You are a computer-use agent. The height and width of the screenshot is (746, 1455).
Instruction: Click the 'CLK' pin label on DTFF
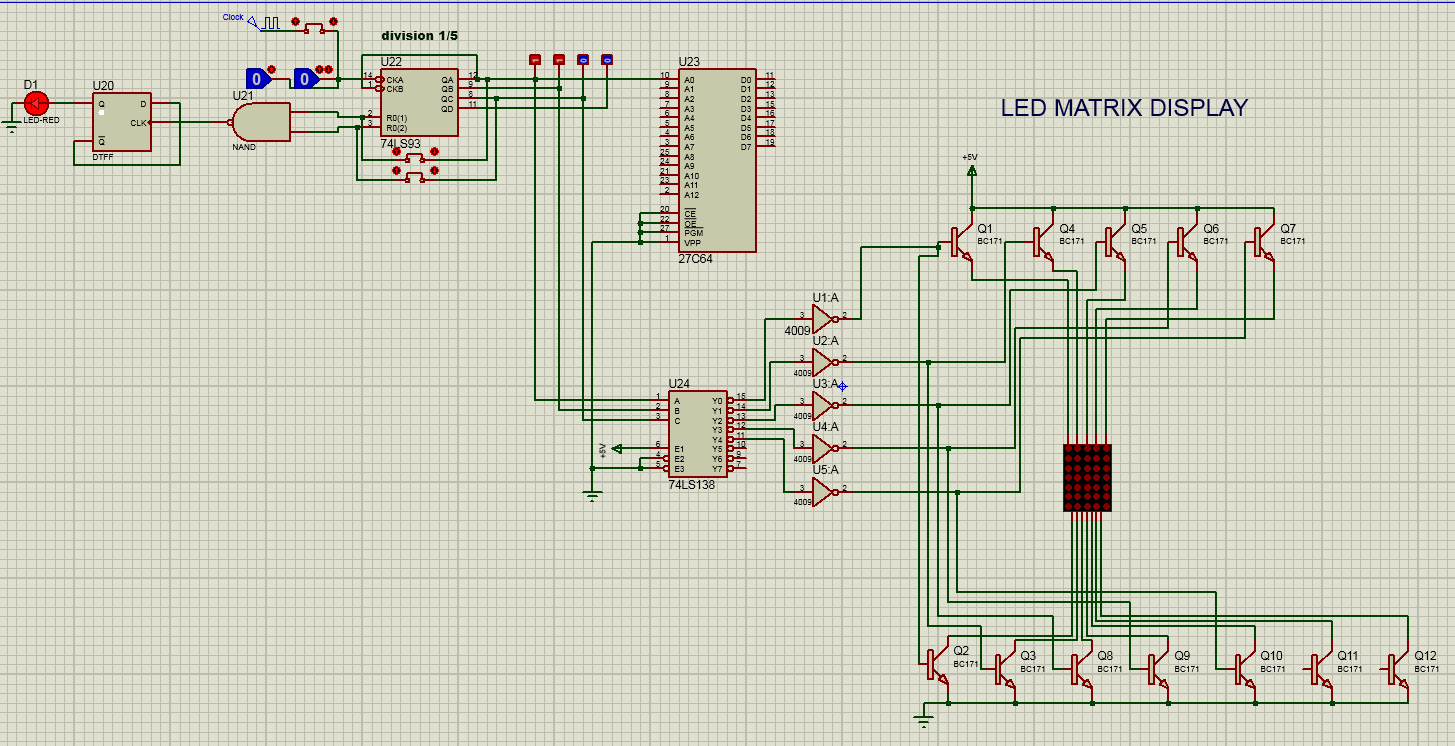[x=139, y=123]
